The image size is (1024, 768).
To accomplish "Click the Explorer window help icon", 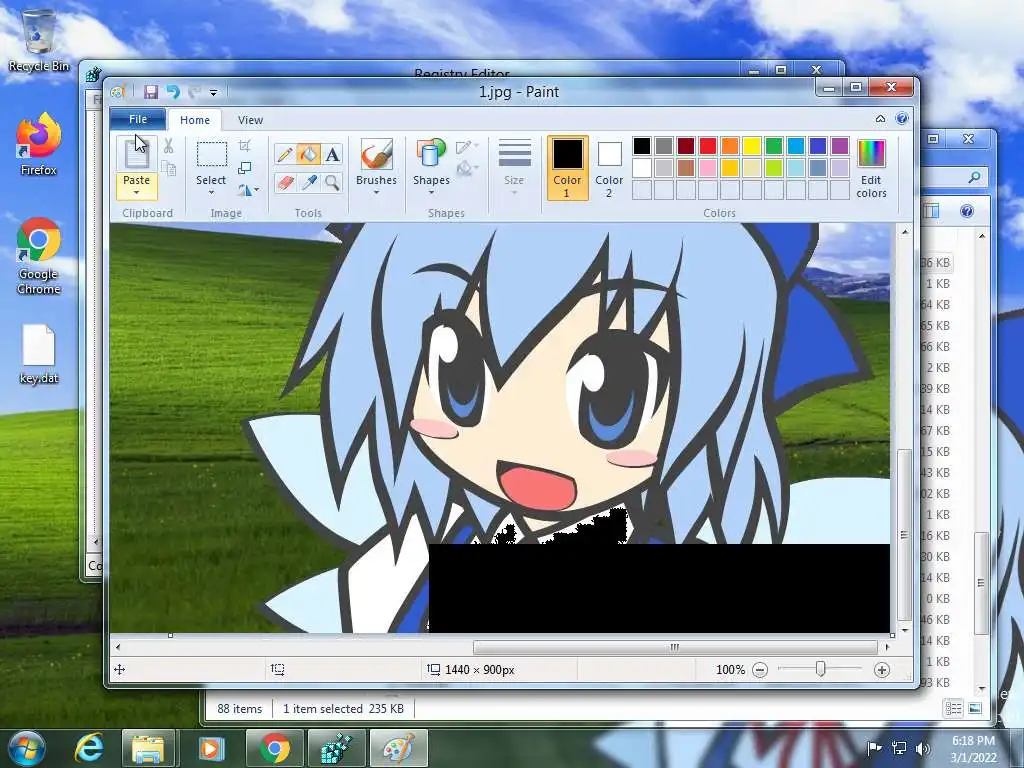I will coord(967,211).
